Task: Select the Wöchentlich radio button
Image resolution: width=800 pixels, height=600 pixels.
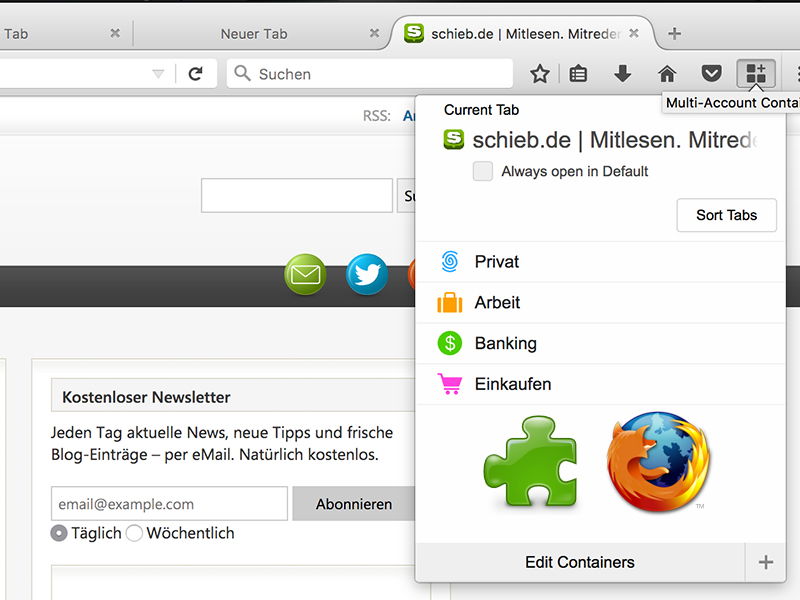Action: click(x=134, y=533)
